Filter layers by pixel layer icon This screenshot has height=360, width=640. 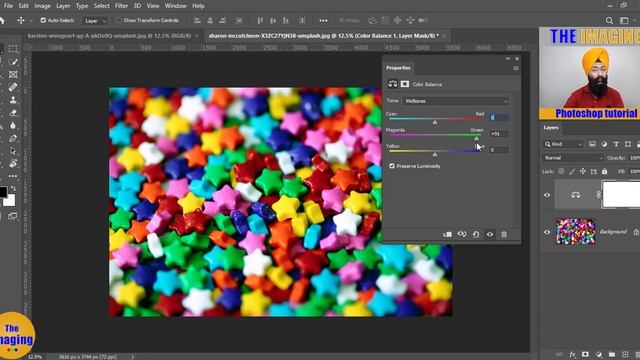point(592,144)
